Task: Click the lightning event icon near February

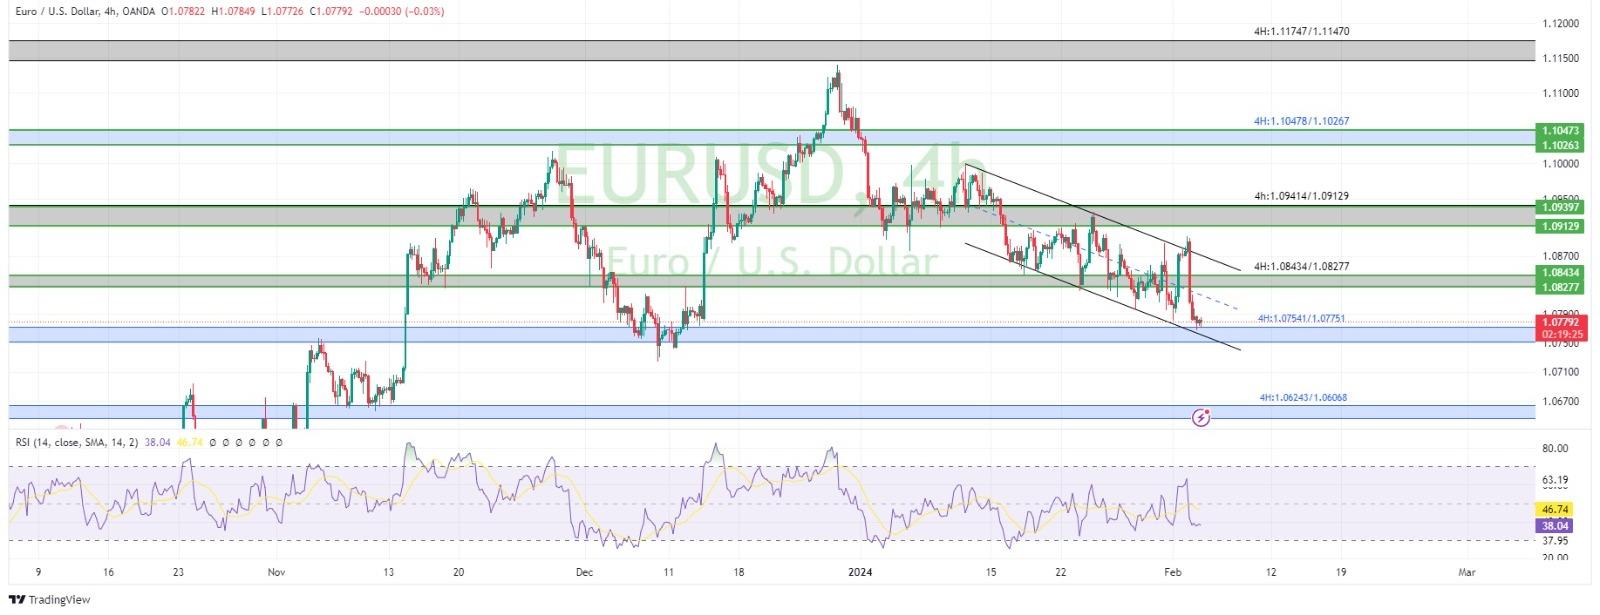Action: (1202, 417)
